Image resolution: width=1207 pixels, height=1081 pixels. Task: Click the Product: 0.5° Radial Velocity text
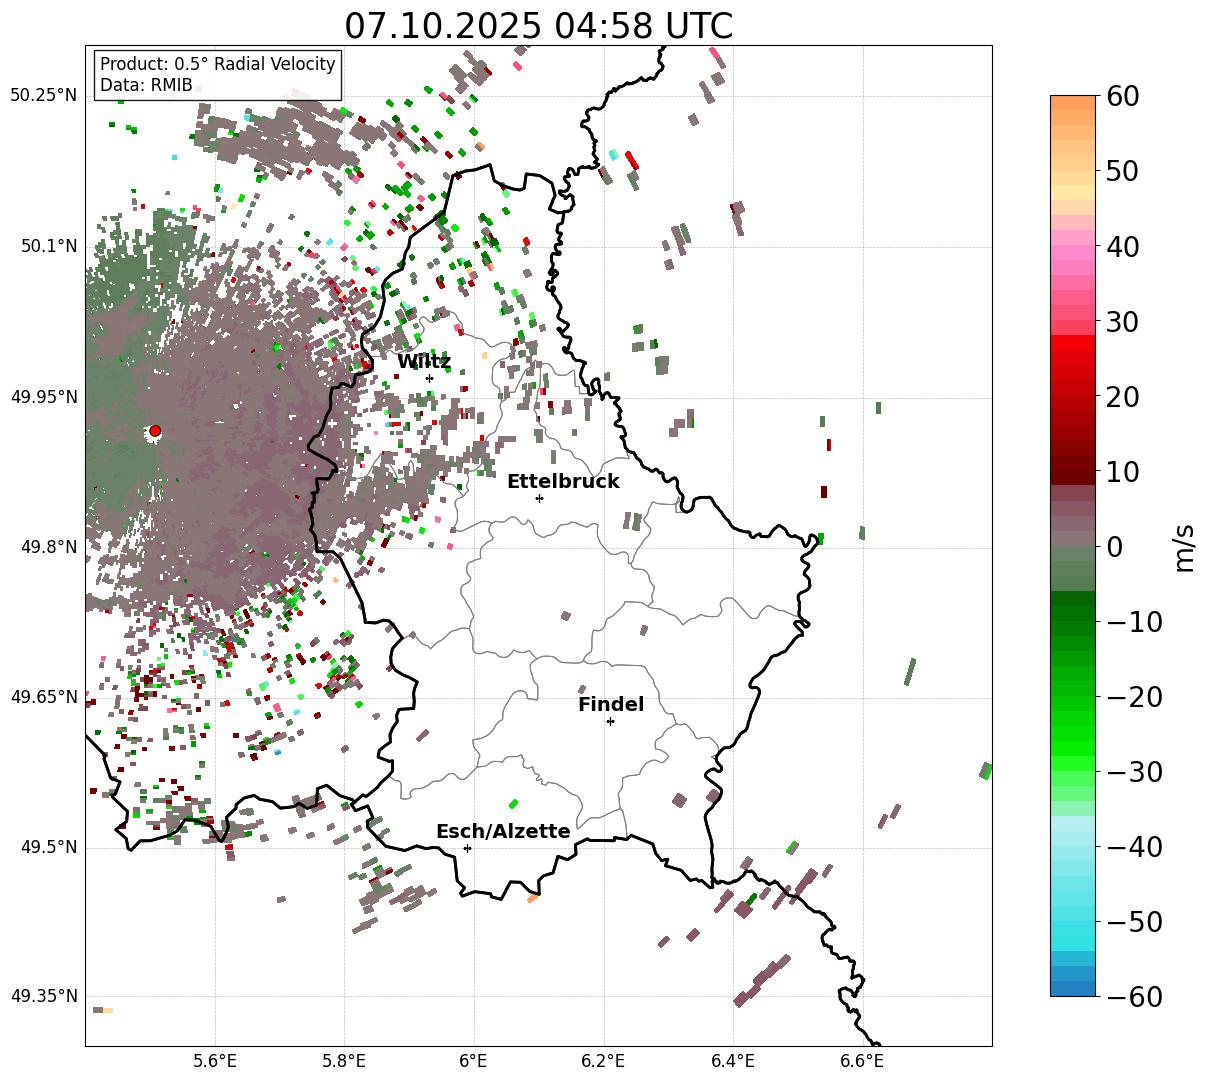pos(218,64)
